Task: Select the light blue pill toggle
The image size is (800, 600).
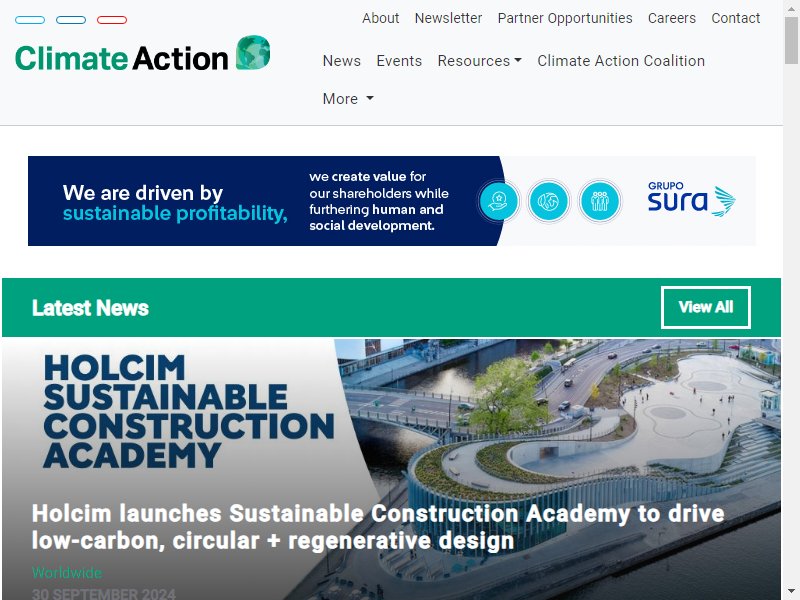Action: pyautogui.click(x=30, y=20)
